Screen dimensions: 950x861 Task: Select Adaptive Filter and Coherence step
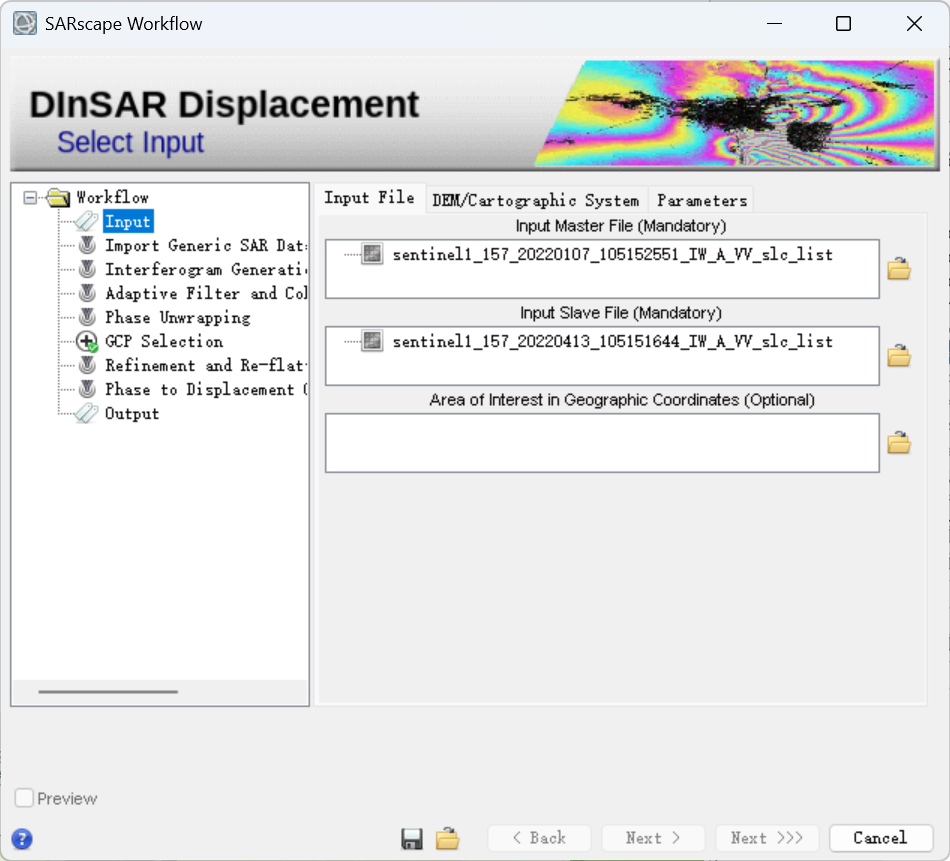coord(205,293)
